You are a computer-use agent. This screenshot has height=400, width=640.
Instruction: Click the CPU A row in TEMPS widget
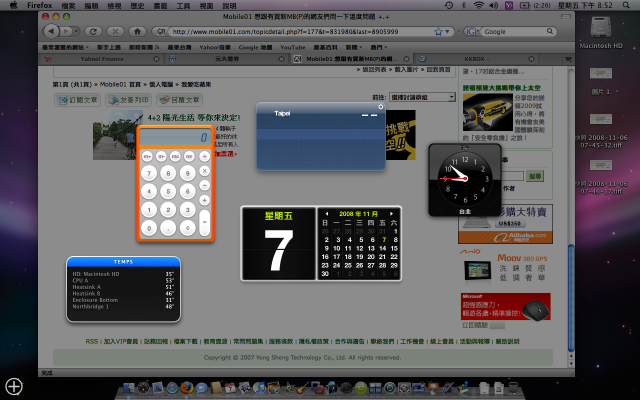[123, 280]
